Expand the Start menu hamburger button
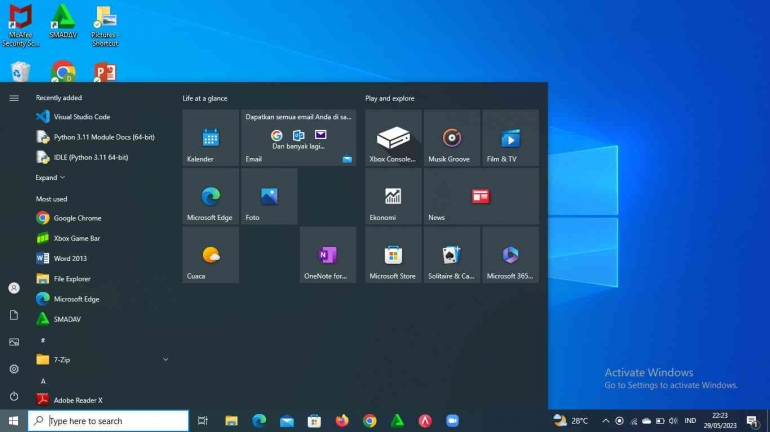770x432 pixels. pyautogui.click(x=14, y=98)
